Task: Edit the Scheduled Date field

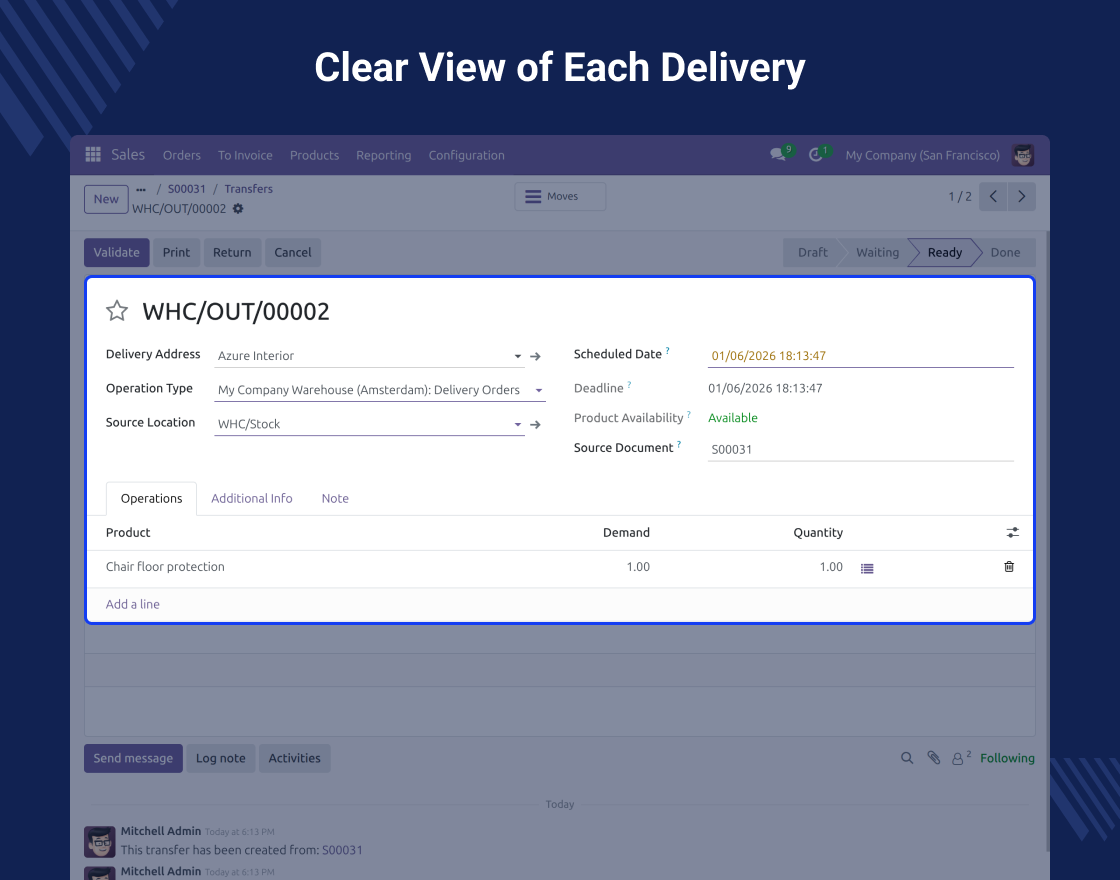Action: pos(861,356)
